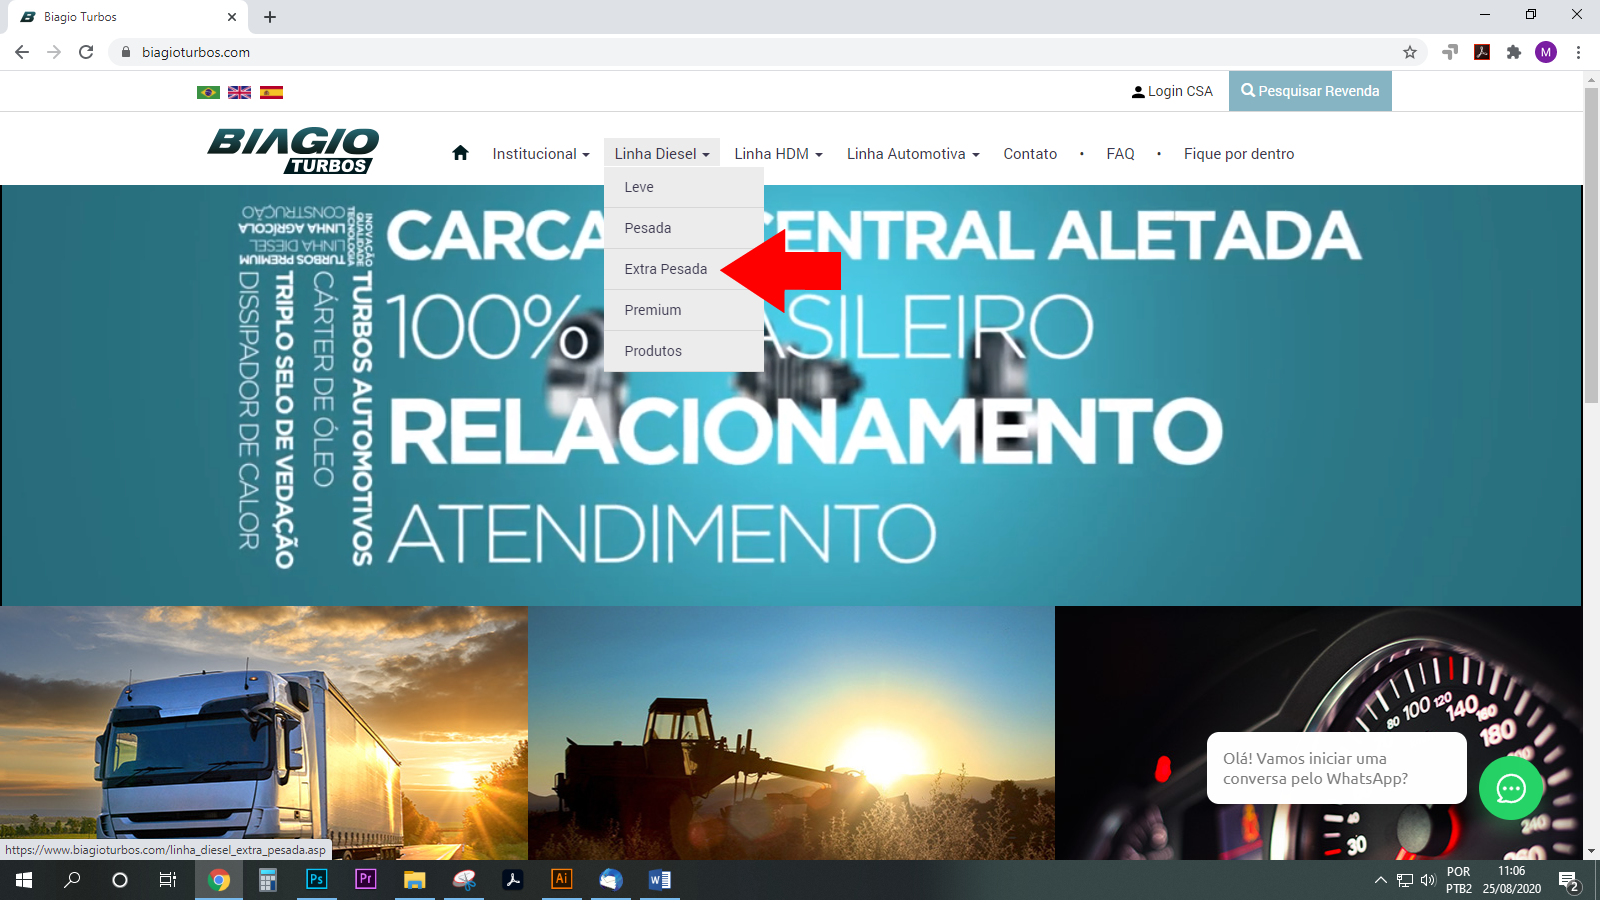Image resolution: width=1600 pixels, height=900 pixels.
Task: Open Word from taskbar
Action: [659, 880]
